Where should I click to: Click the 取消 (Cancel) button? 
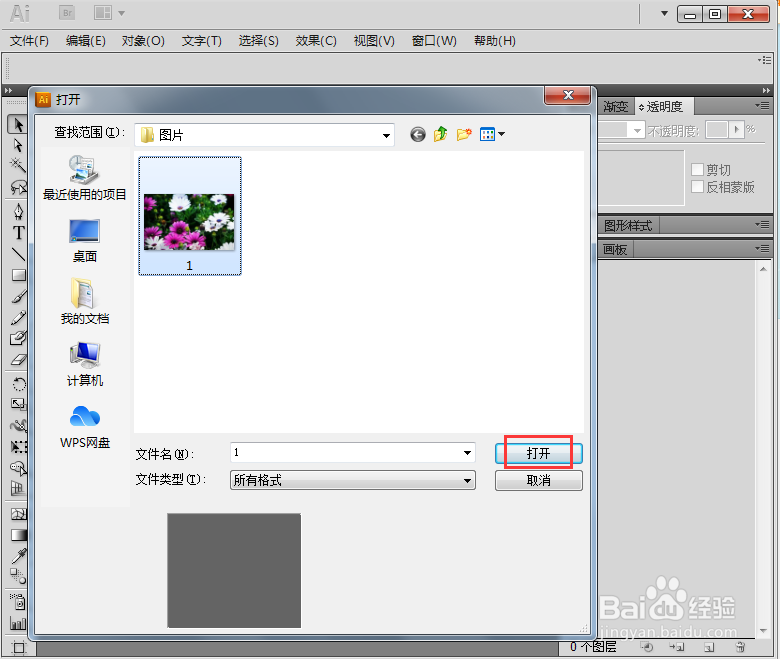coord(539,480)
